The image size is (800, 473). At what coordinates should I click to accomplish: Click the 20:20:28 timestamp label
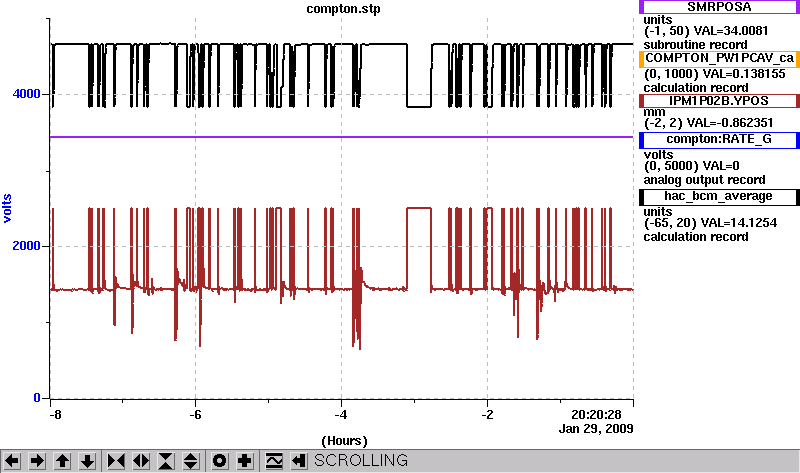(596, 414)
